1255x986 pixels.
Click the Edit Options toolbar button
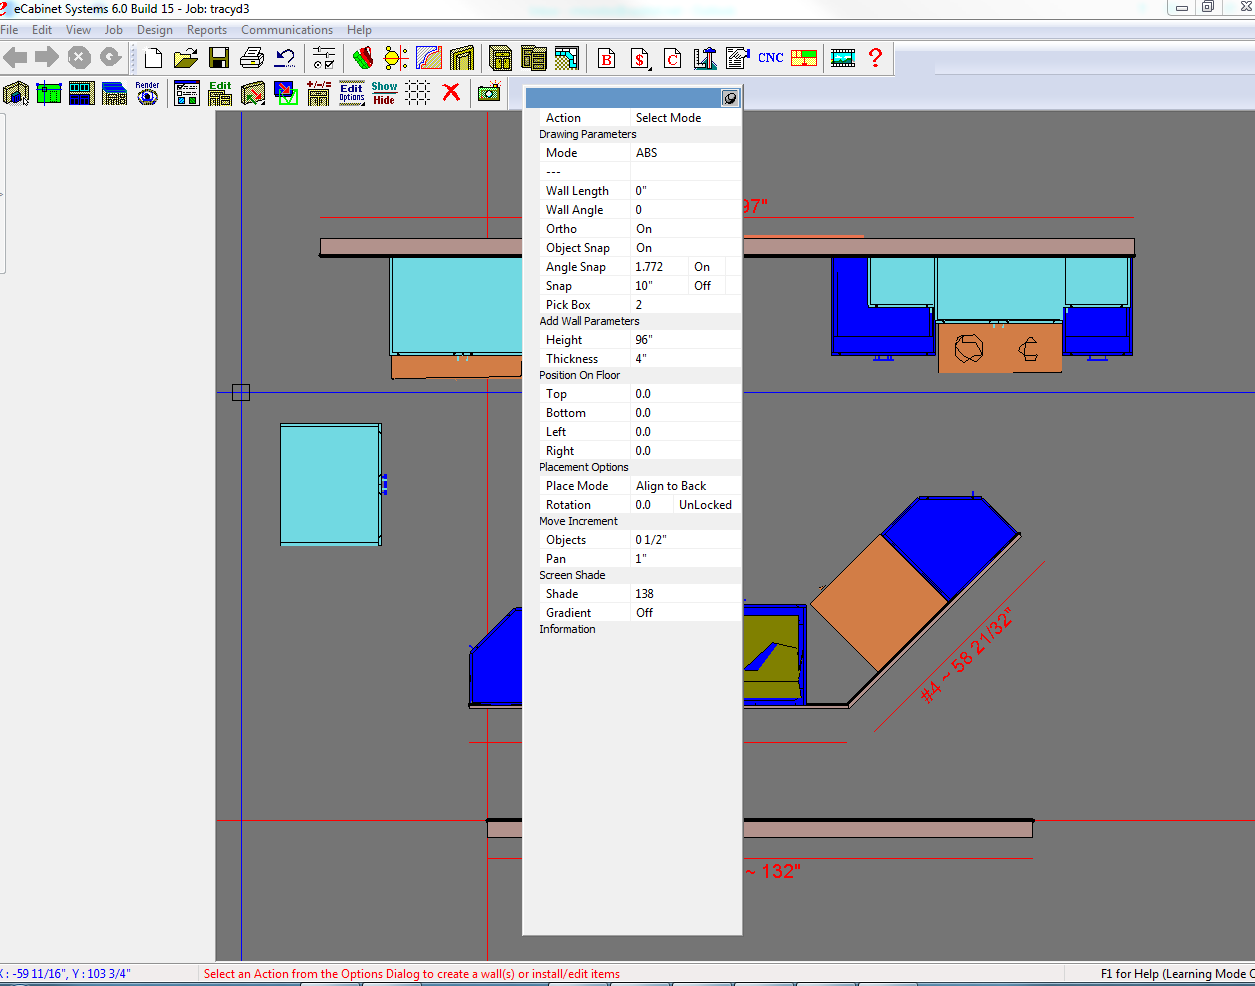(352, 93)
